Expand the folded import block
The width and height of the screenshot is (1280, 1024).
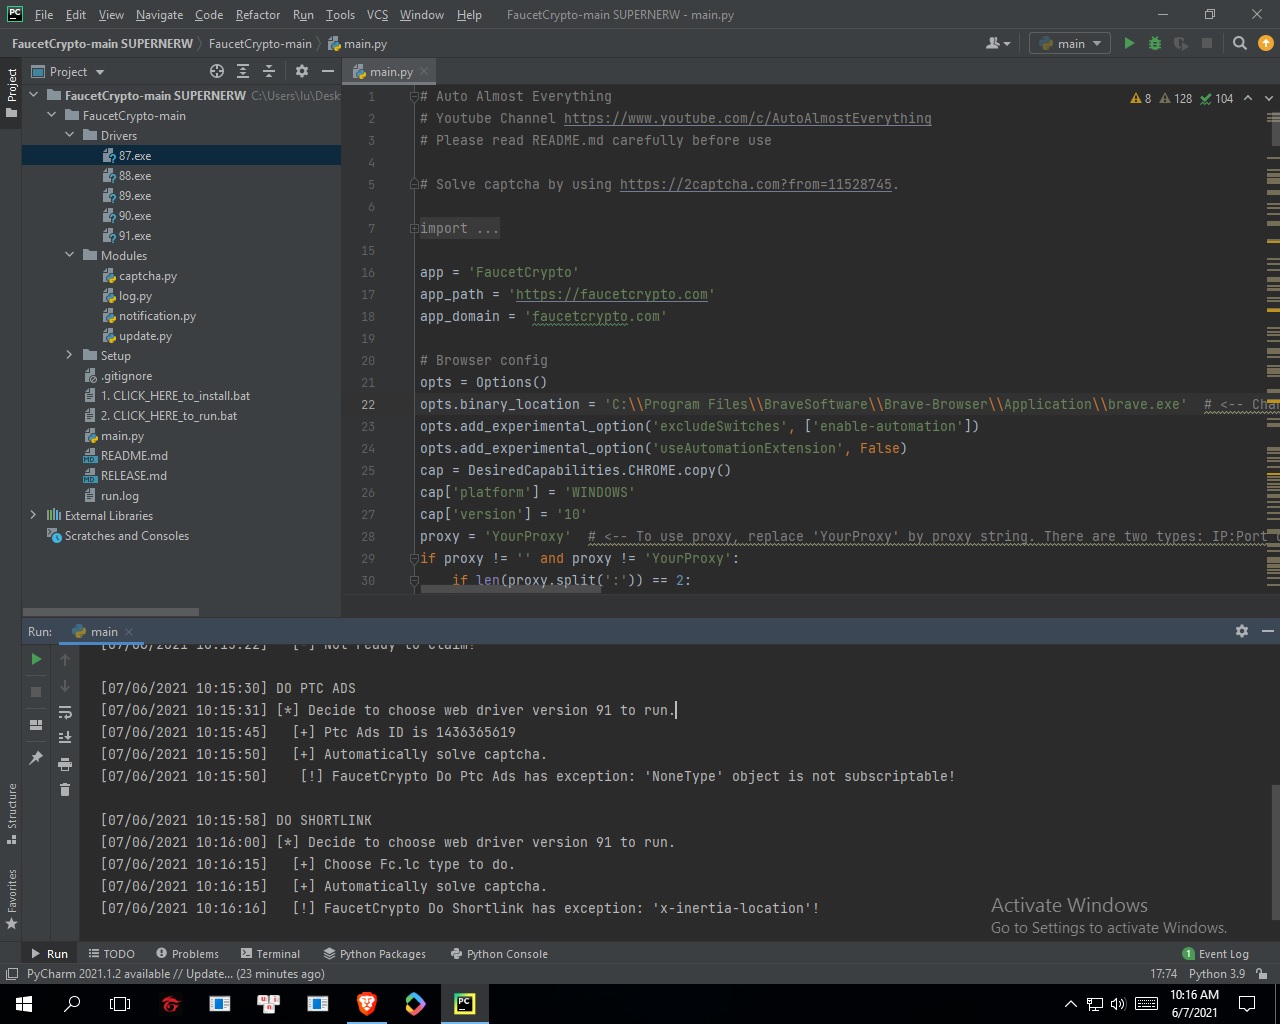(413, 228)
